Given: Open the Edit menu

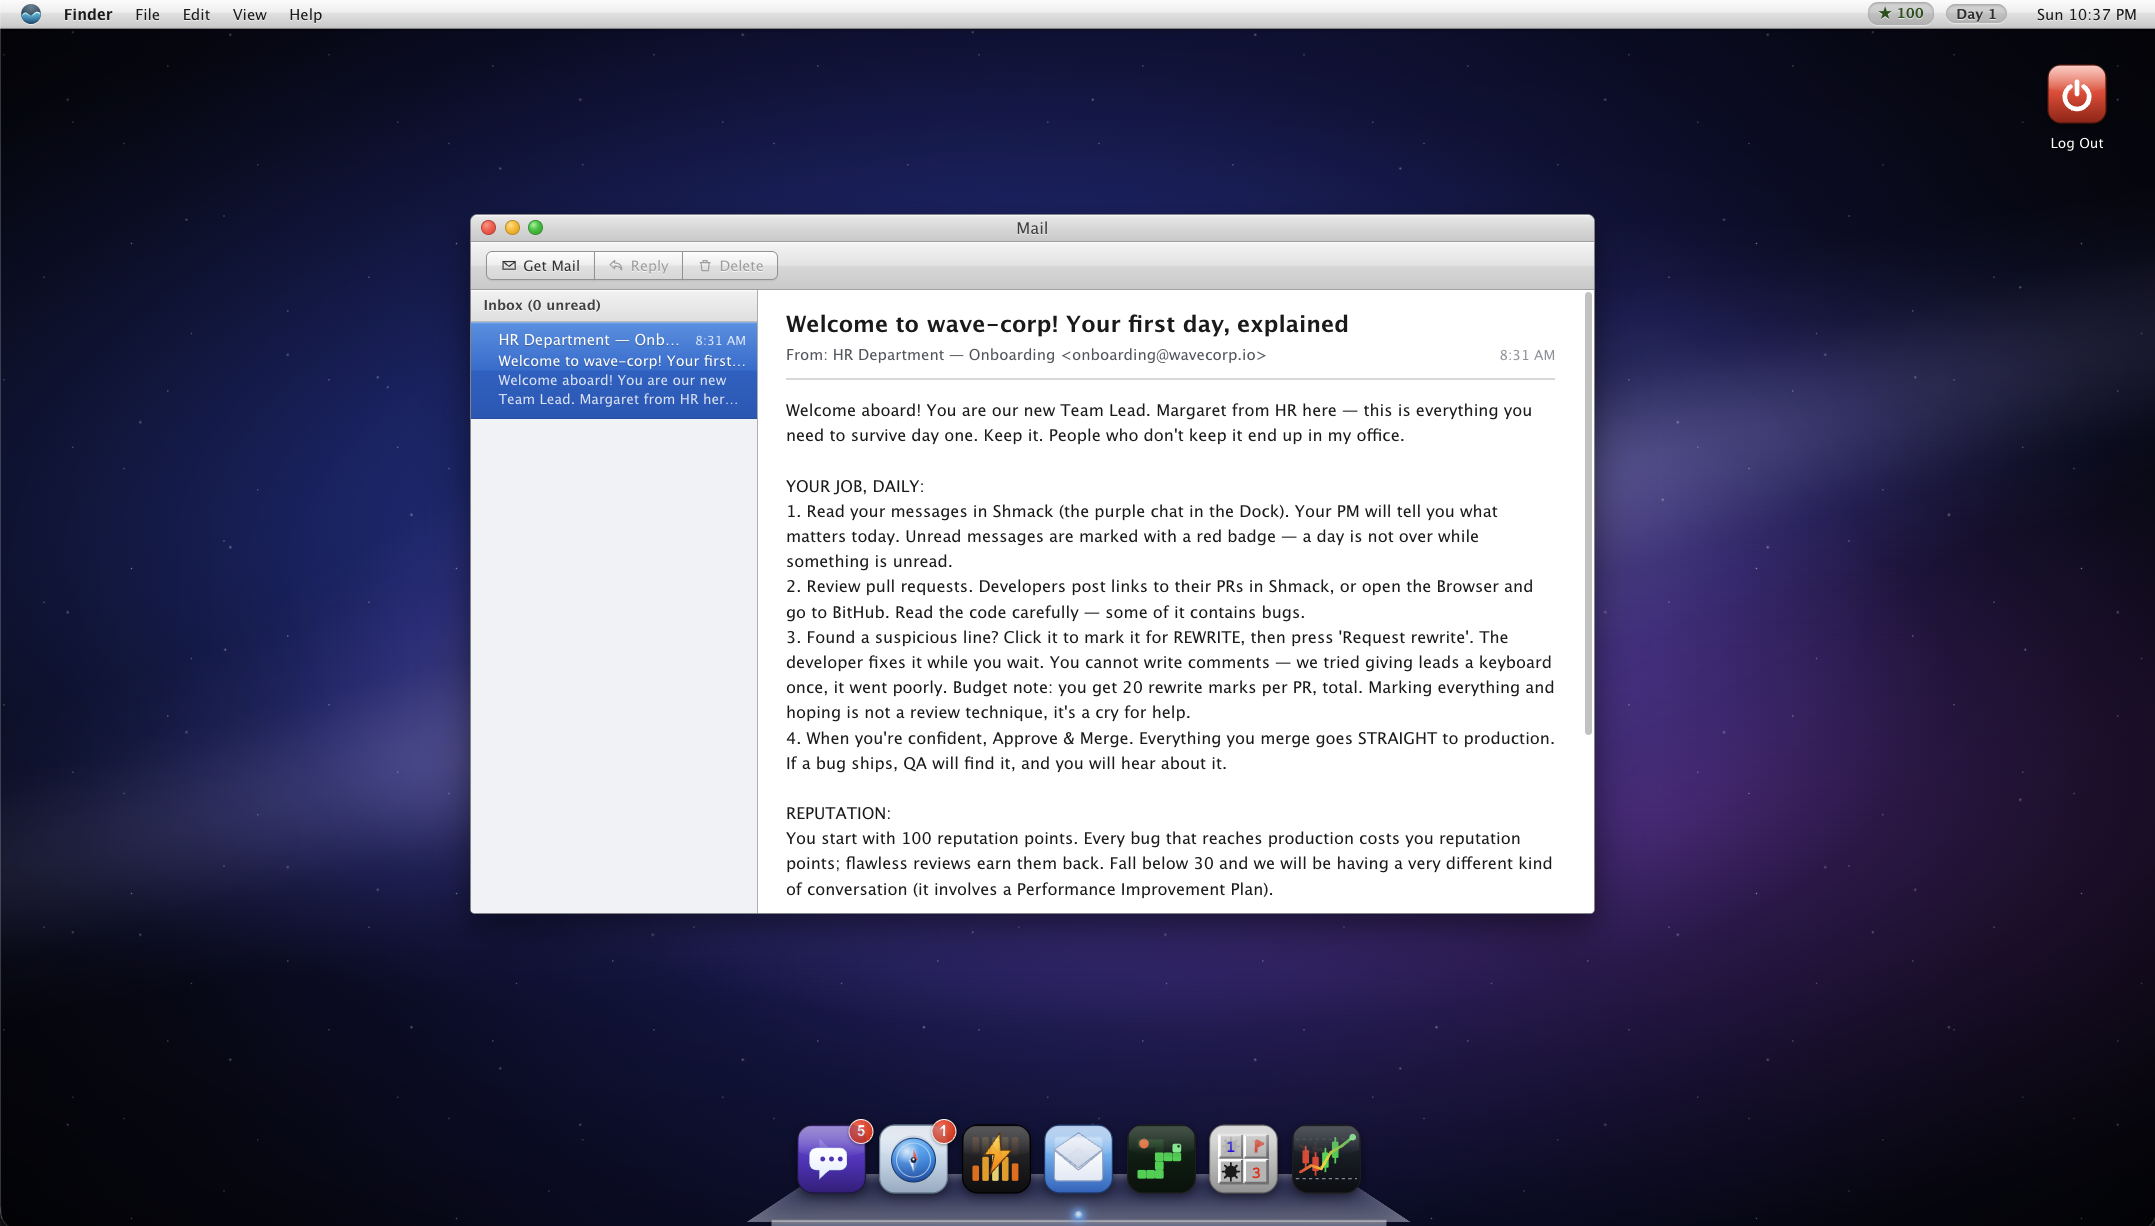Looking at the screenshot, I should pos(196,14).
